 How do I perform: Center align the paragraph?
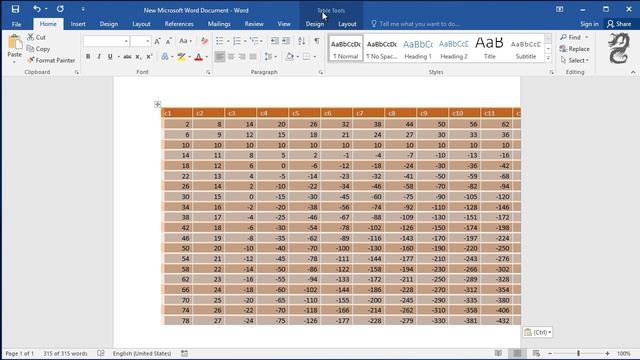pyautogui.click(x=231, y=57)
